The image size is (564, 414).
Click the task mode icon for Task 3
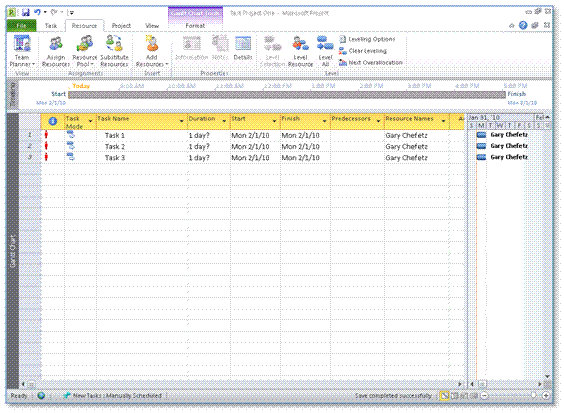pos(71,157)
